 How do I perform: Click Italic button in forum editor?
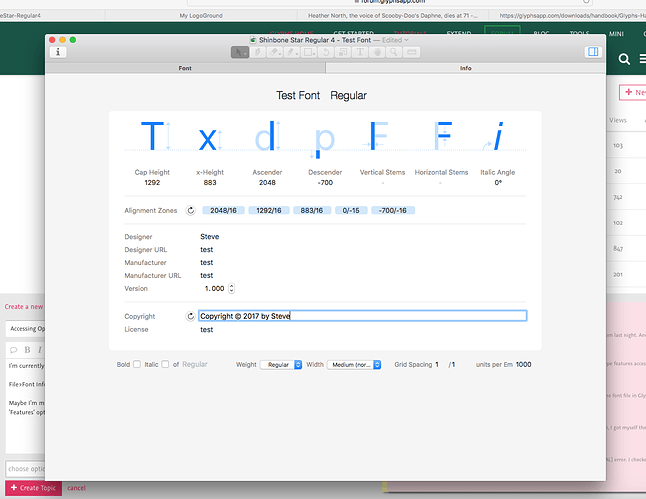[40, 350]
